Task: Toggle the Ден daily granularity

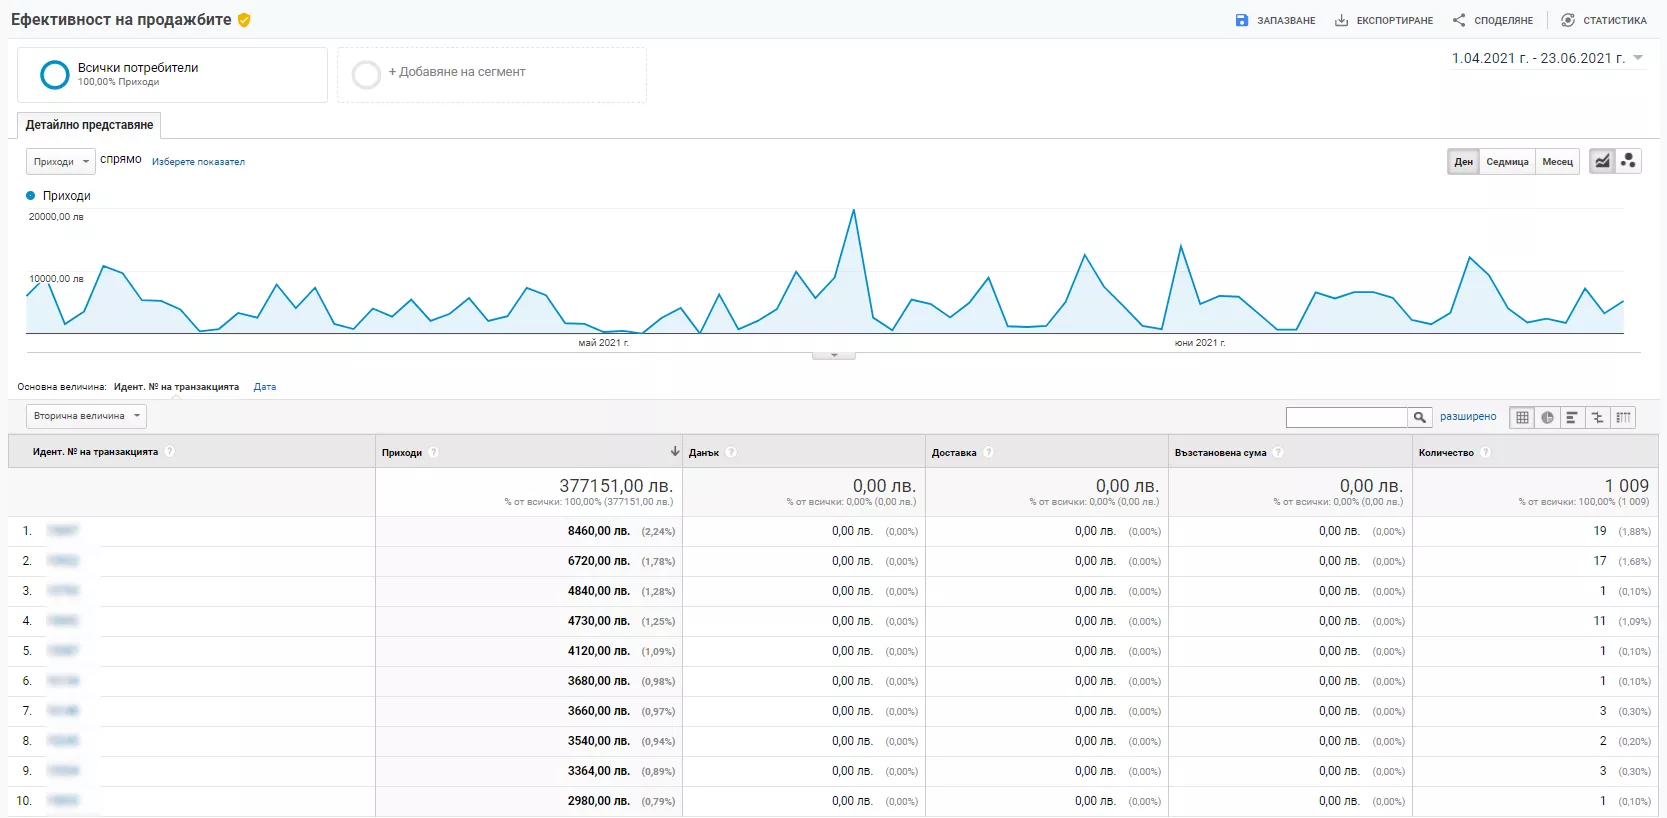Action: coord(1463,162)
